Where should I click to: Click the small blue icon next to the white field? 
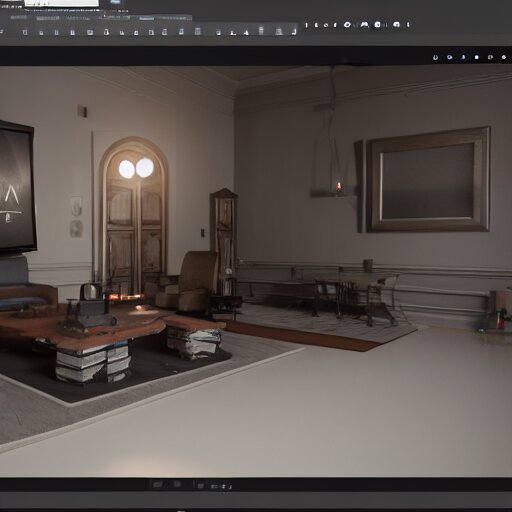[x=116, y=2]
